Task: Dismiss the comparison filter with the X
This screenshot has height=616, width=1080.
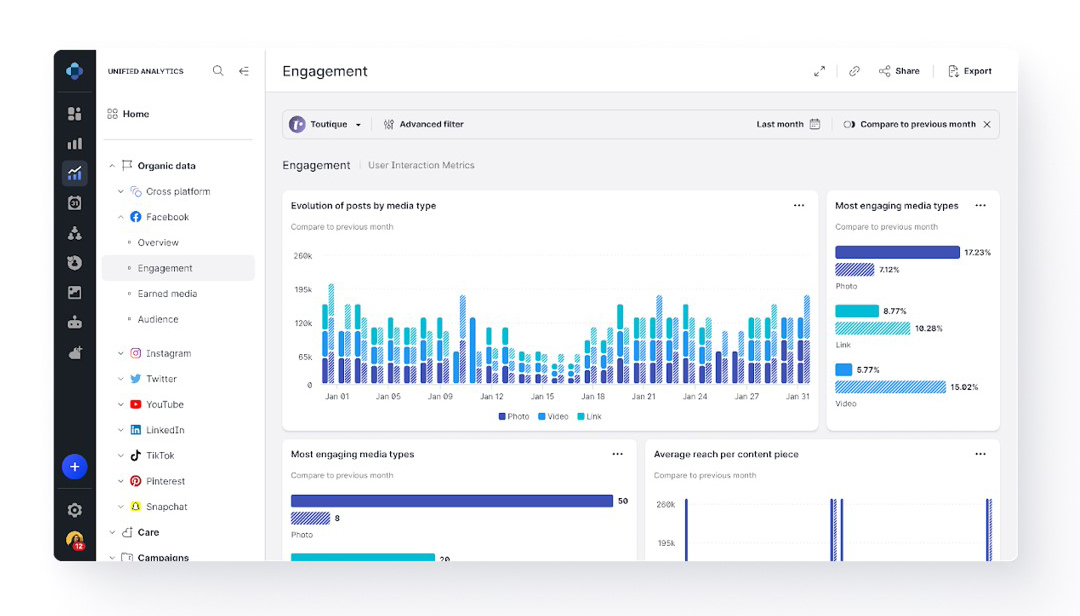Action: [x=987, y=123]
